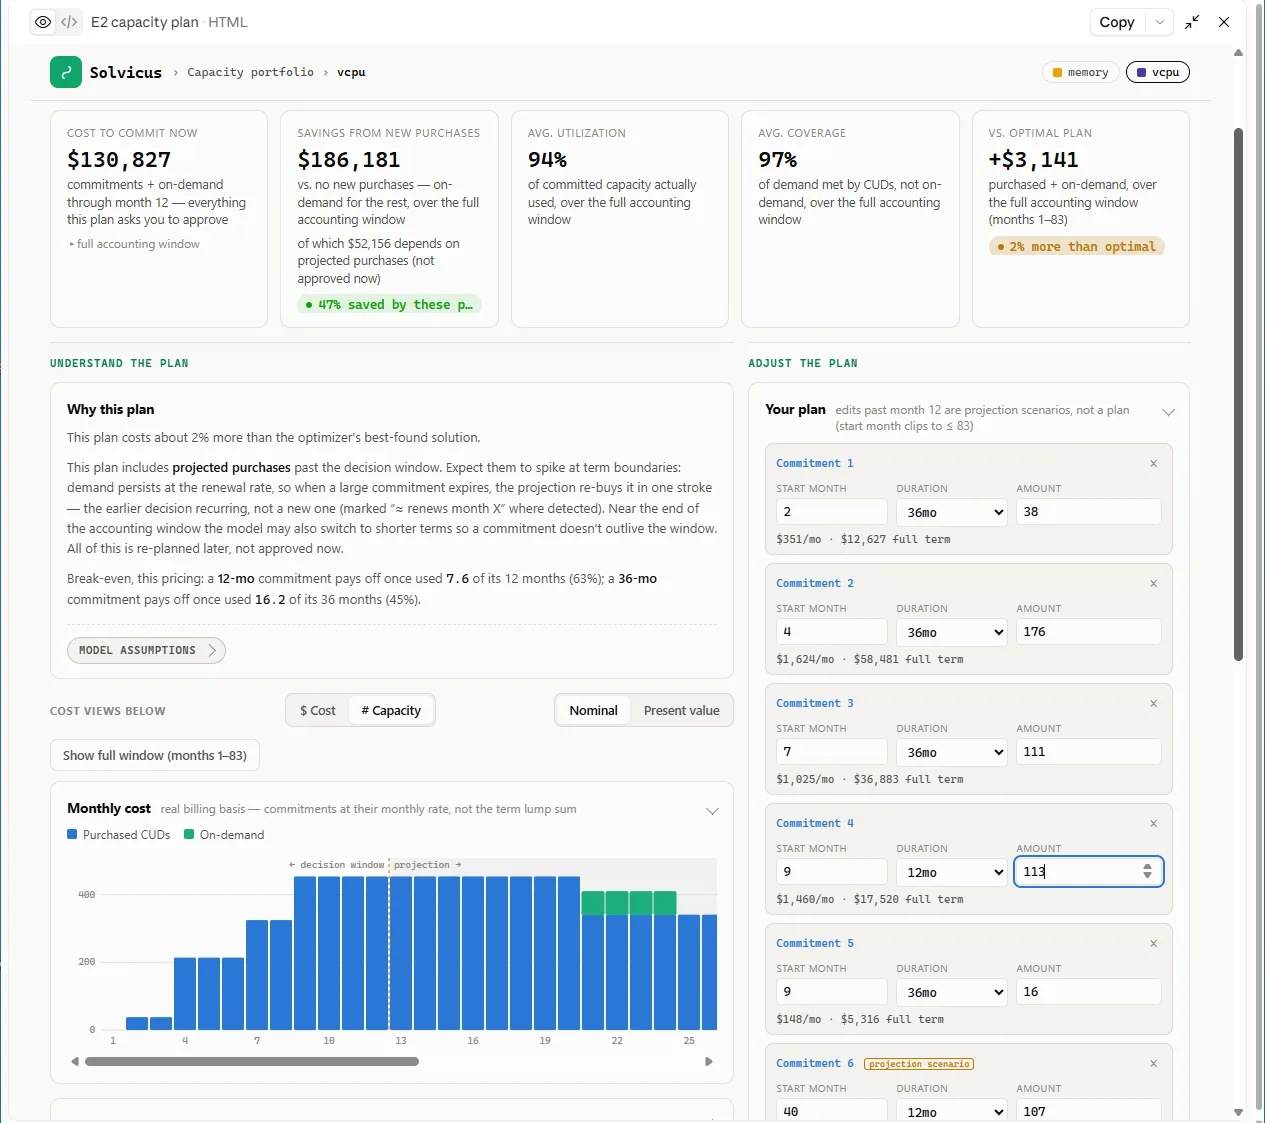This screenshot has width=1265, height=1123.
Task: Click the $186,181 savings value
Action: tap(349, 160)
